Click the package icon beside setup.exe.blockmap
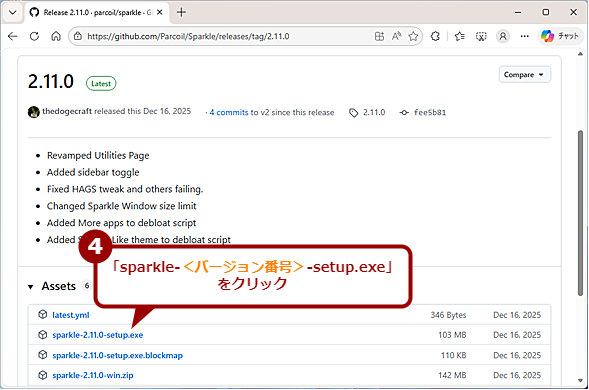The width and height of the screenshot is (589, 390). [42, 355]
